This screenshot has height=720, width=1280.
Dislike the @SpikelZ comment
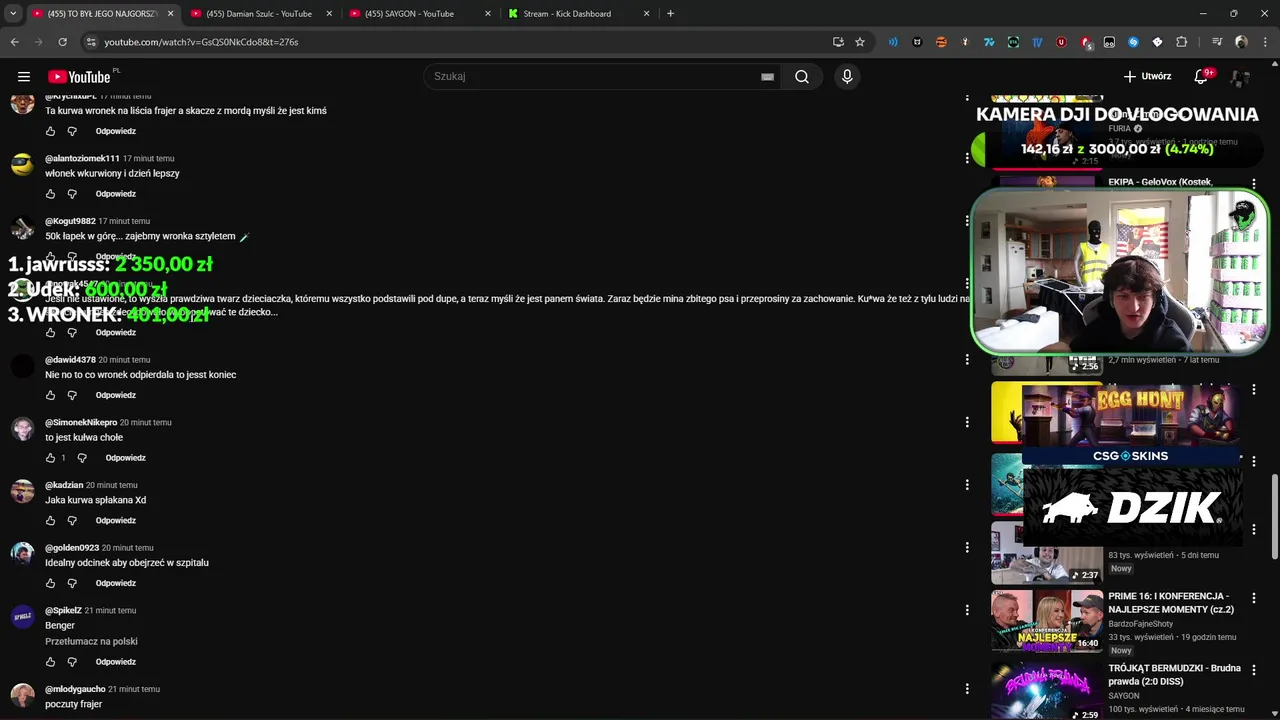pyautogui.click(x=72, y=662)
